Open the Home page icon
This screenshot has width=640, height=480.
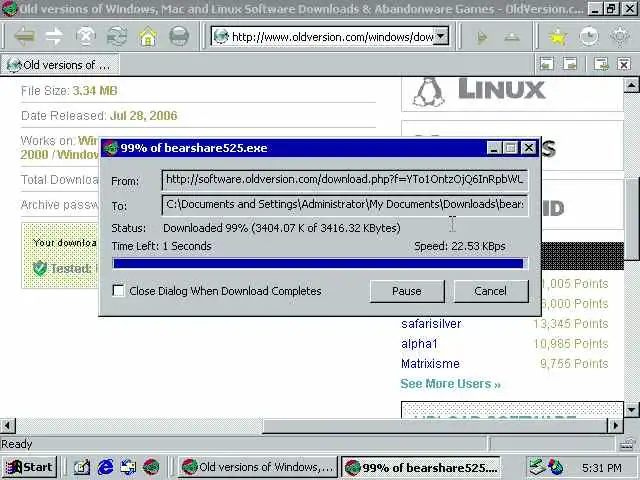tap(148, 37)
